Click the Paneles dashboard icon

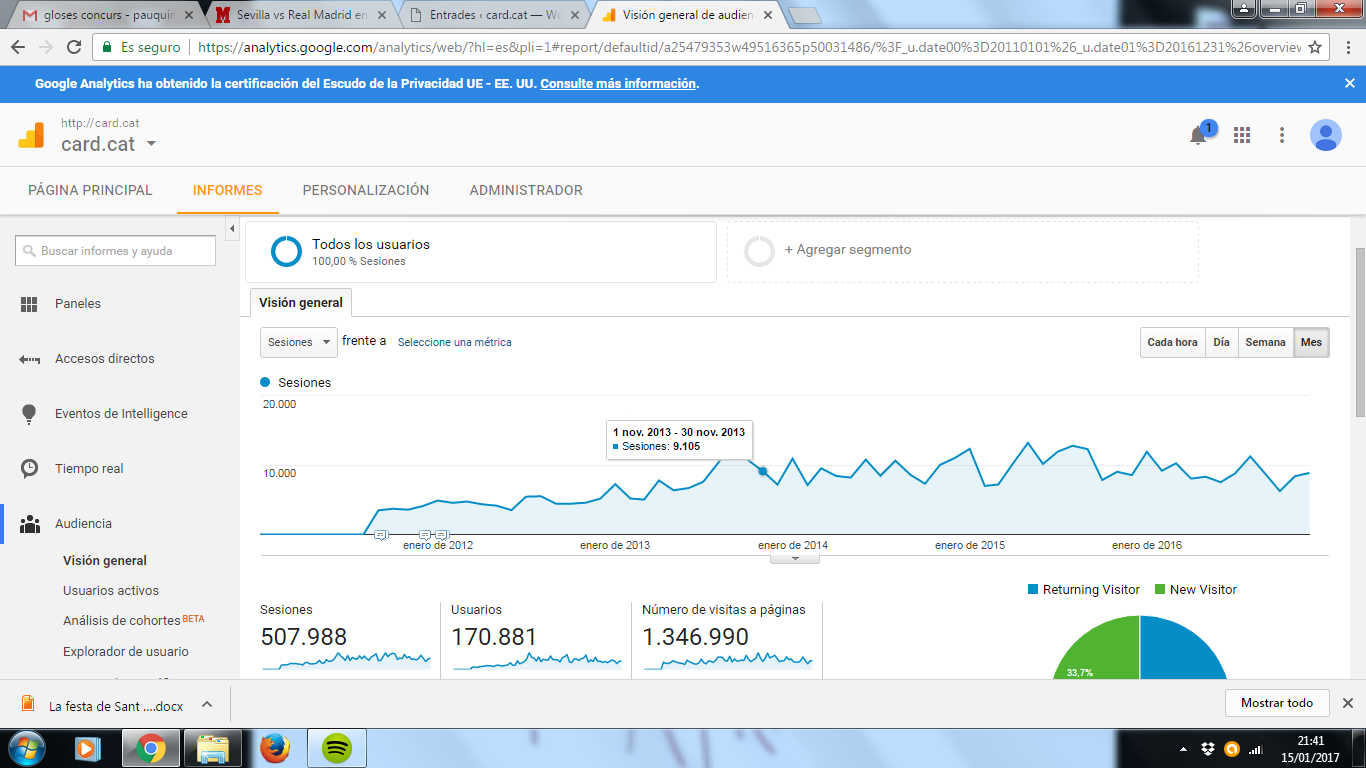[29, 304]
